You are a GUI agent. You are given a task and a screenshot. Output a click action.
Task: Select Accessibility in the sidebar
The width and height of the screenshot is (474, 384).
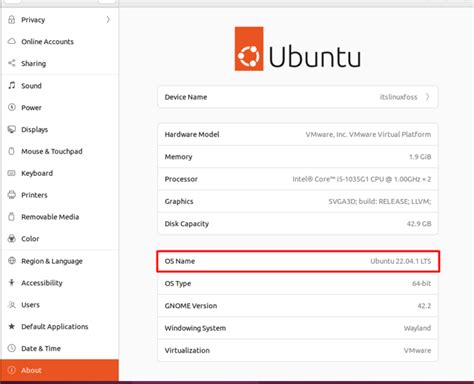[x=59, y=283]
